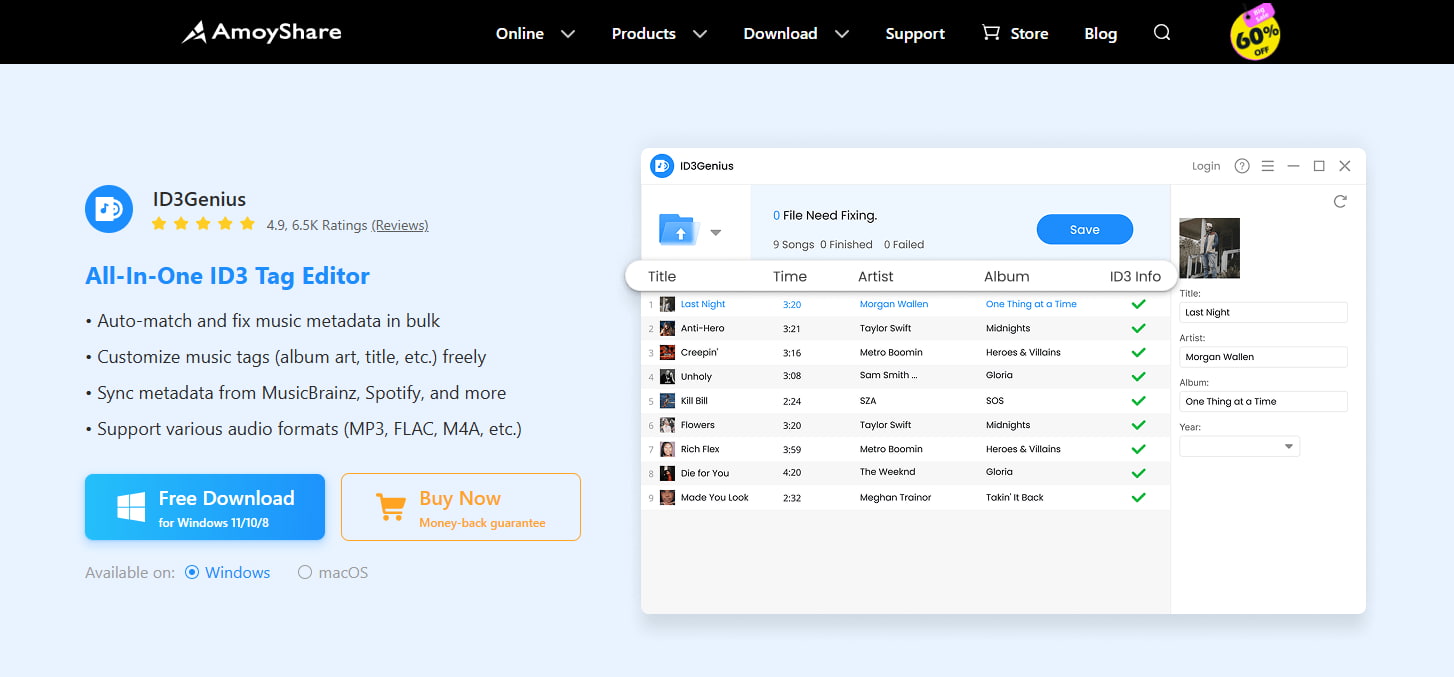Image resolution: width=1454 pixels, height=677 pixels.
Task: Click the green check for Made You Look
Action: click(1138, 497)
